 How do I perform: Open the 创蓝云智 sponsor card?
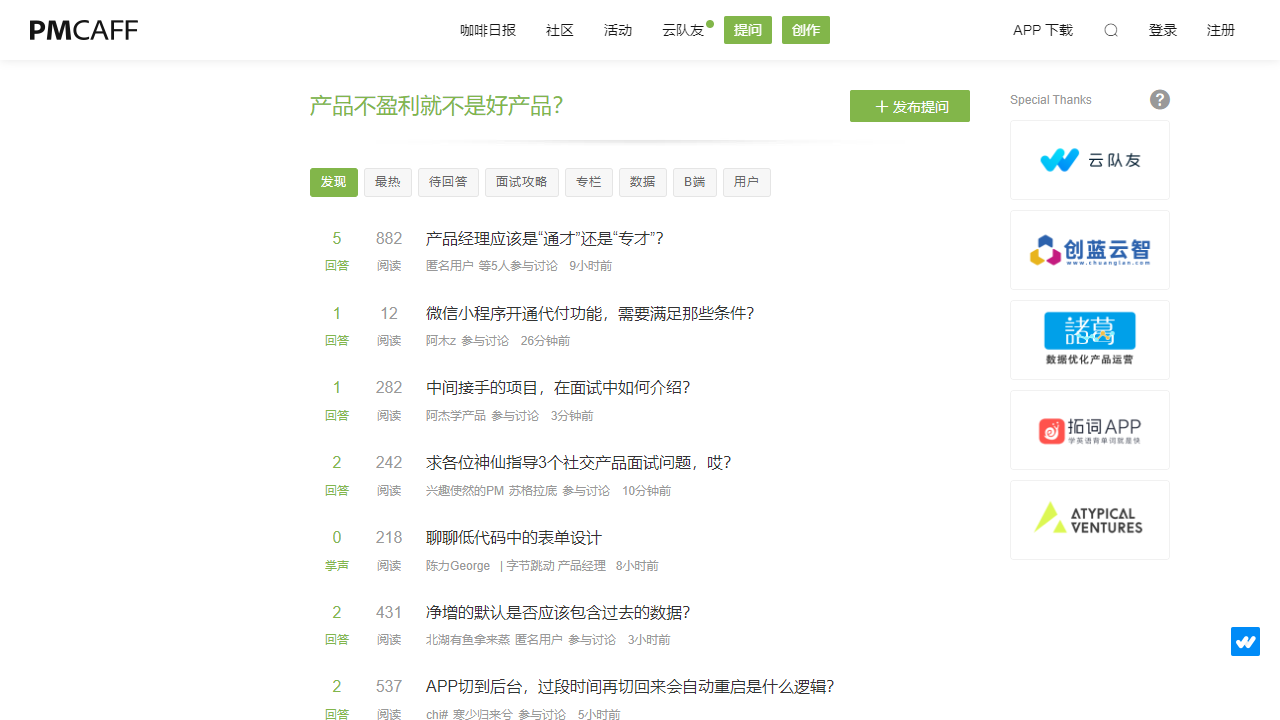pyautogui.click(x=1090, y=250)
